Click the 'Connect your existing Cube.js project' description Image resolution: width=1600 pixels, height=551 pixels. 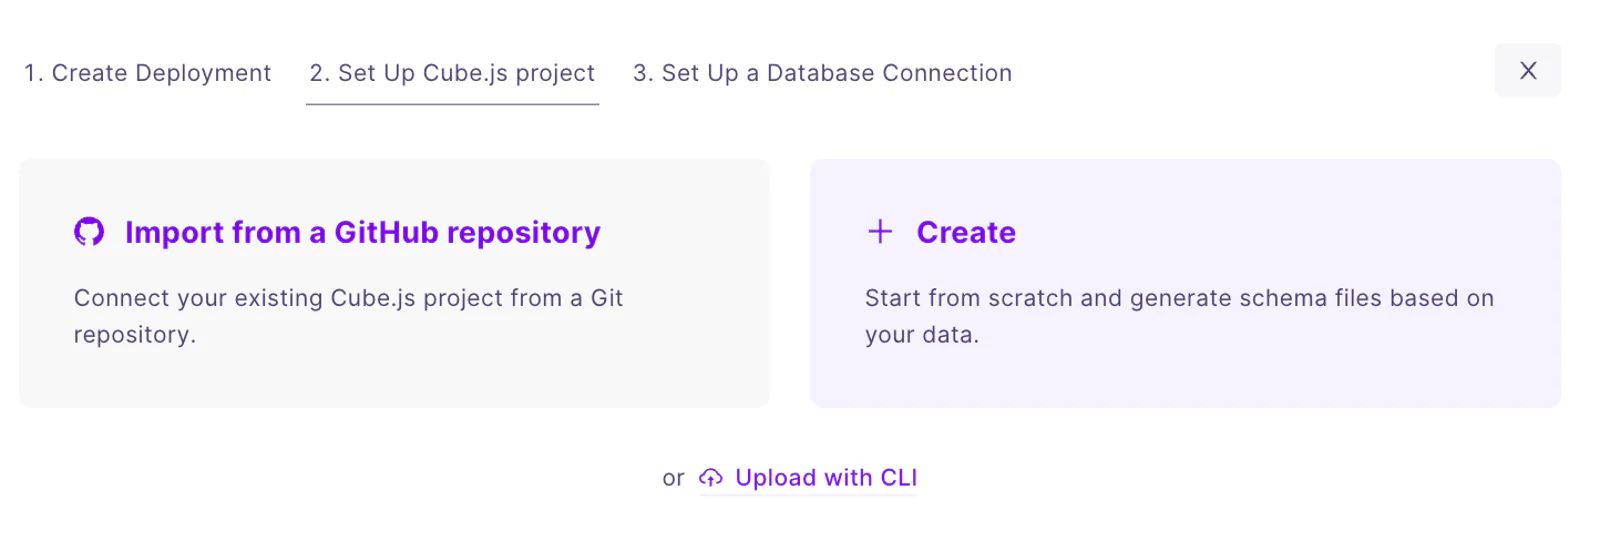coord(348,316)
